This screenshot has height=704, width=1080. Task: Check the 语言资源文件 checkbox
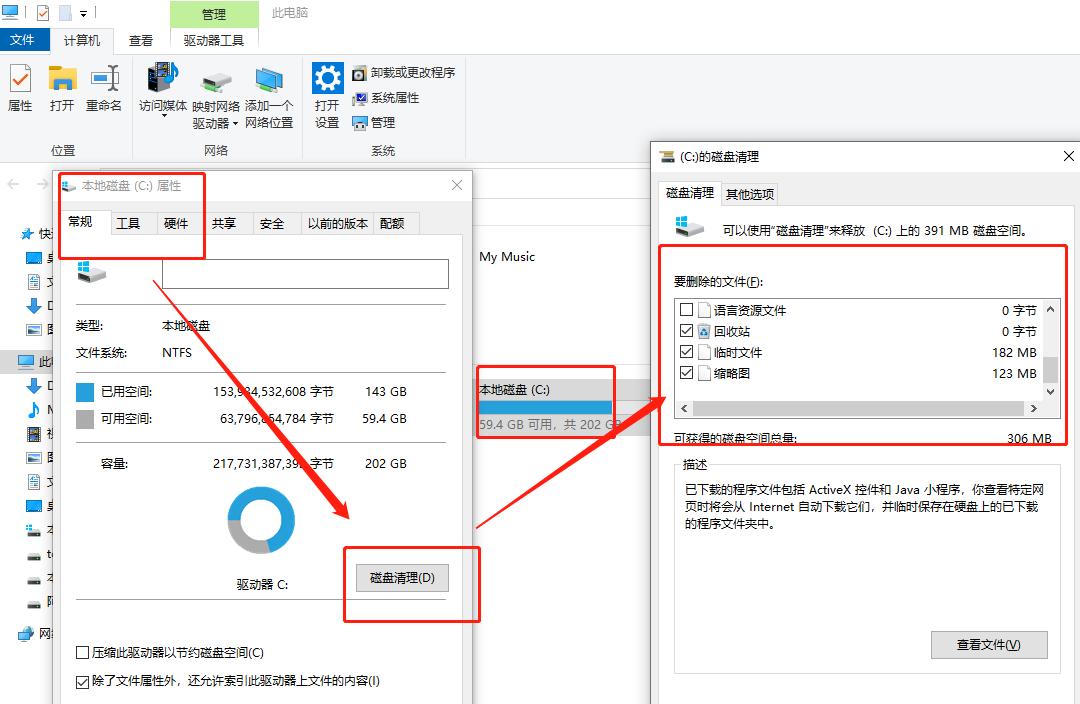[687, 308]
